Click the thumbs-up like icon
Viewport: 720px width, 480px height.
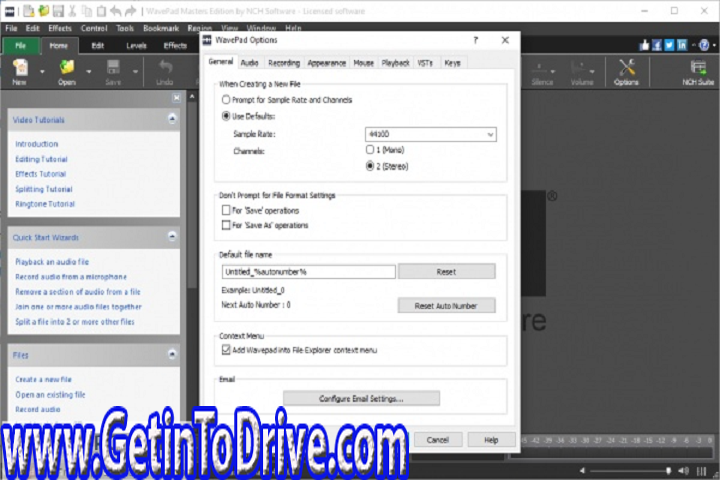(x=644, y=45)
